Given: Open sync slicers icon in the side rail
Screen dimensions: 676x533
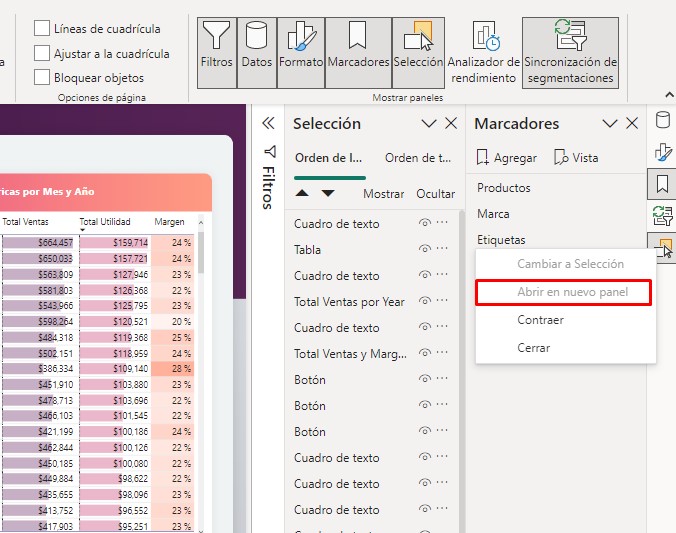Looking at the screenshot, I should 662,216.
